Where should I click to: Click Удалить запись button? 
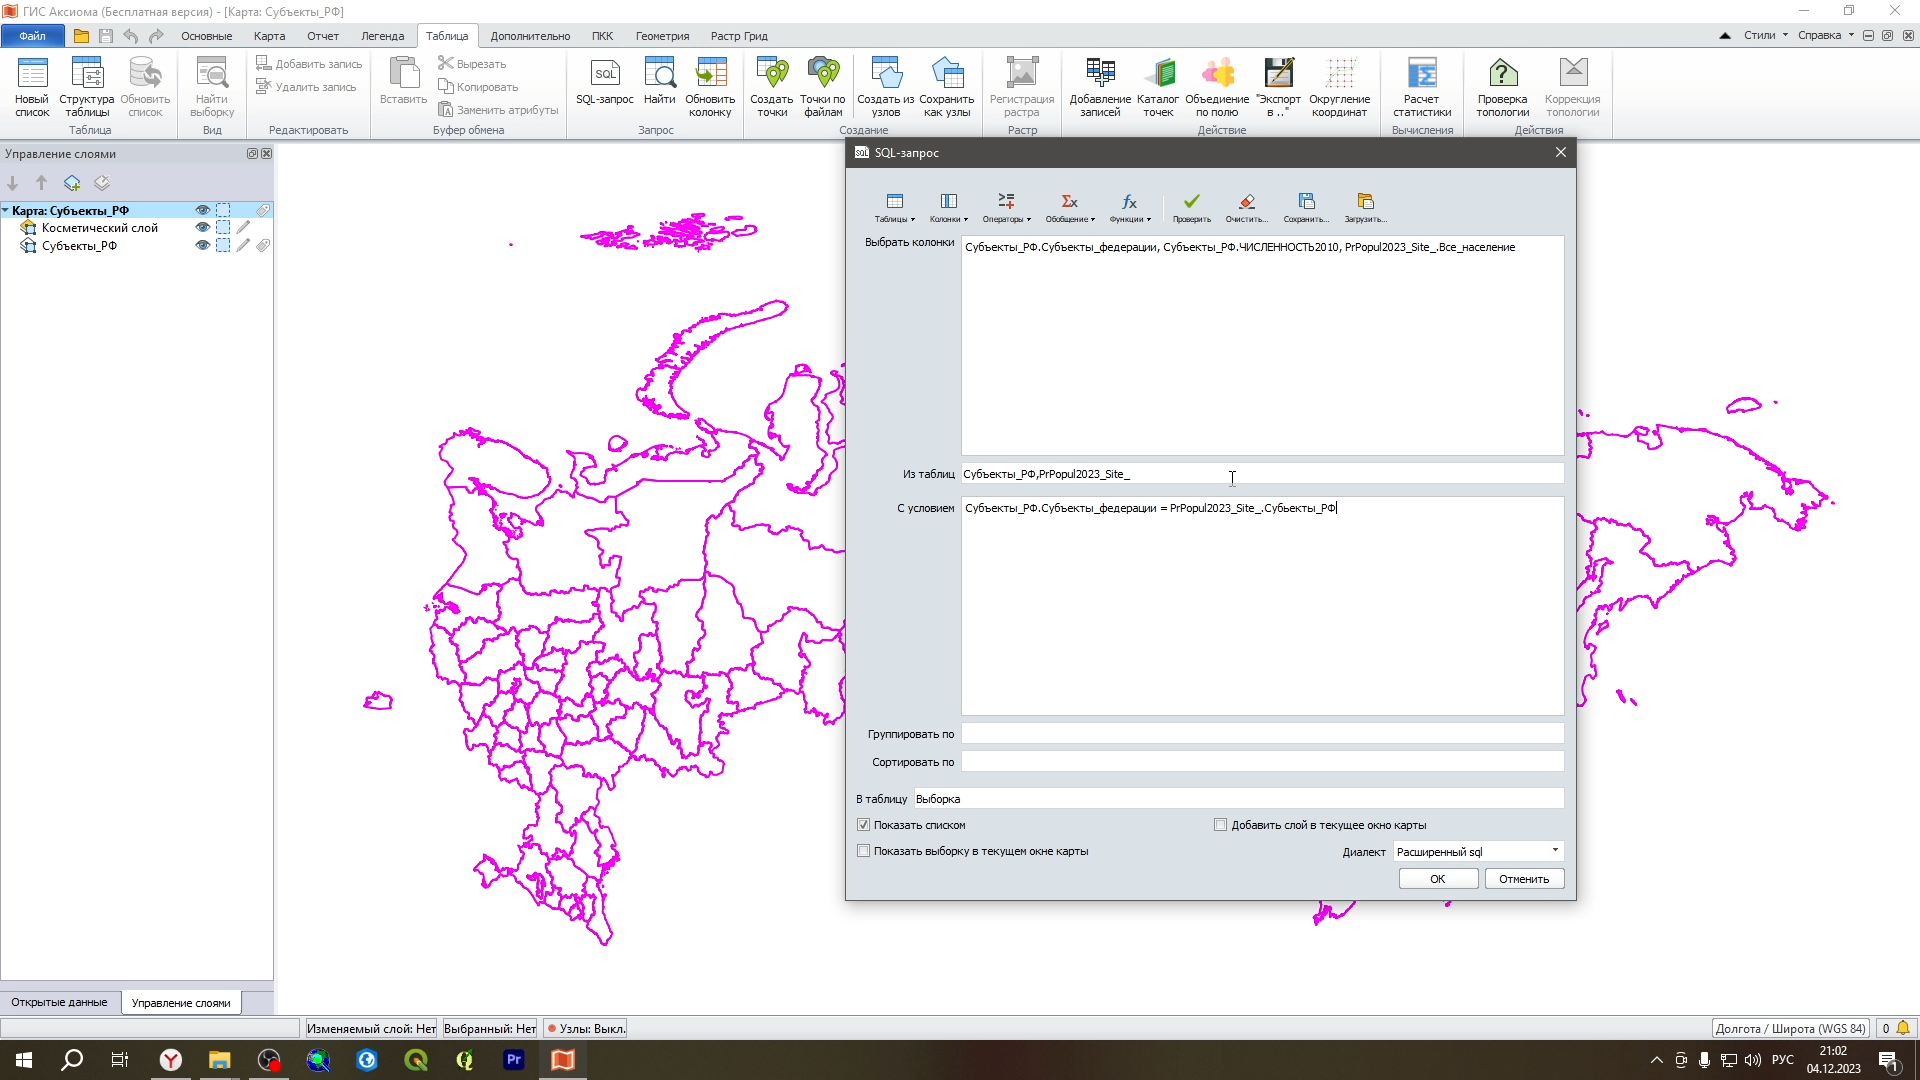[306, 87]
